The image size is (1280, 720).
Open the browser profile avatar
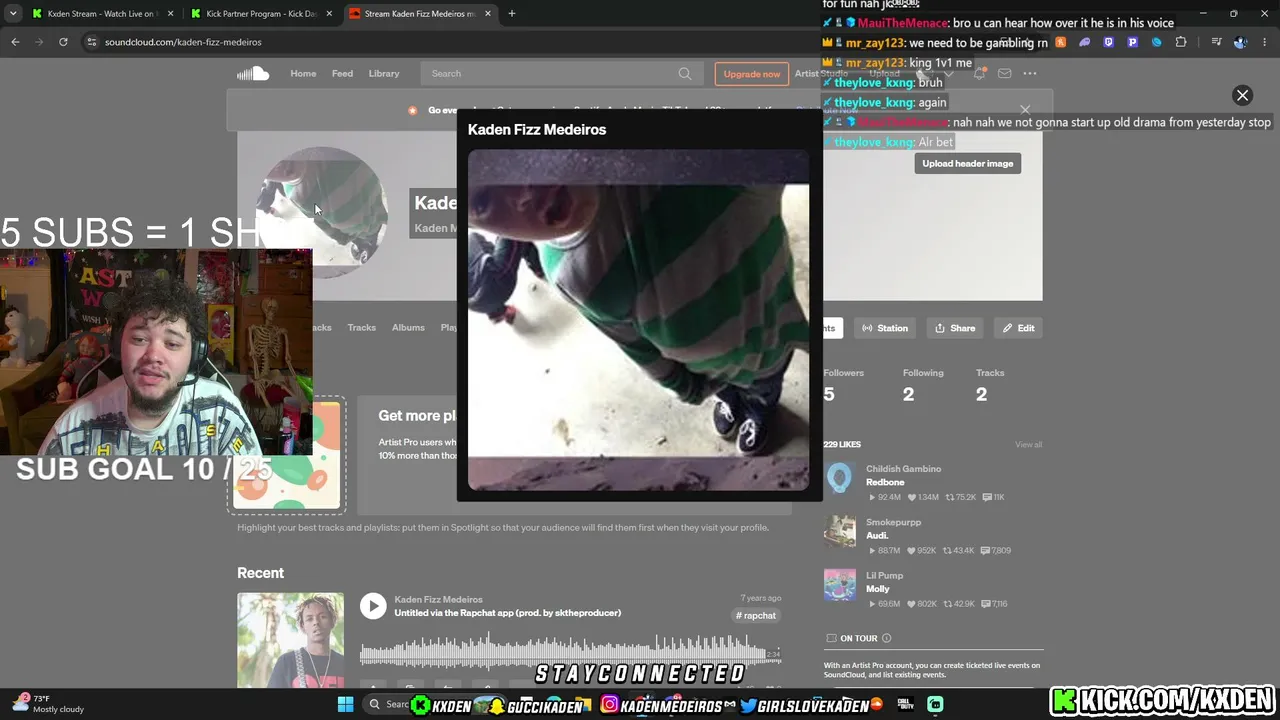[x=1240, y=42]
